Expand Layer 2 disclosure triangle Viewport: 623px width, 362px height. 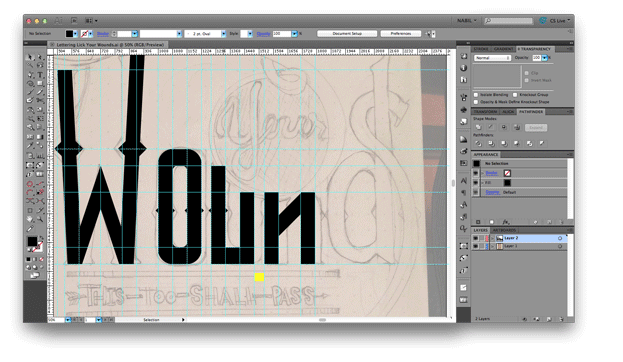click(493, 238)
